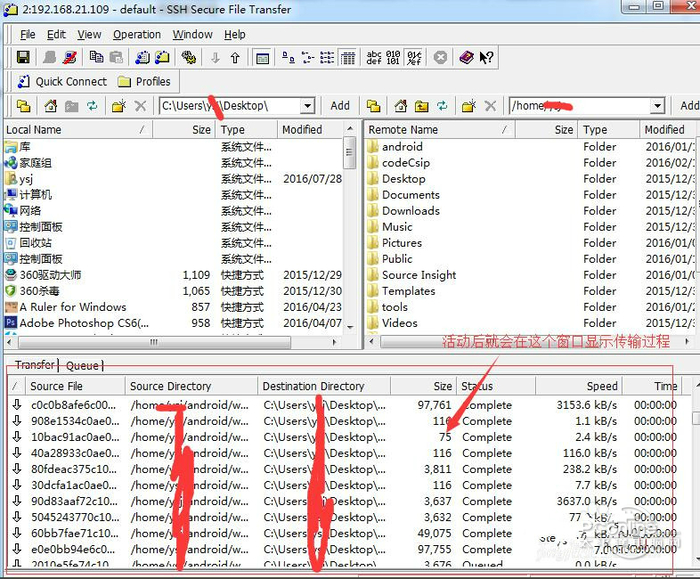700x579 pixels.
Task: Click the Save icon in the main toolbar
Action: [x=22, y=58]
